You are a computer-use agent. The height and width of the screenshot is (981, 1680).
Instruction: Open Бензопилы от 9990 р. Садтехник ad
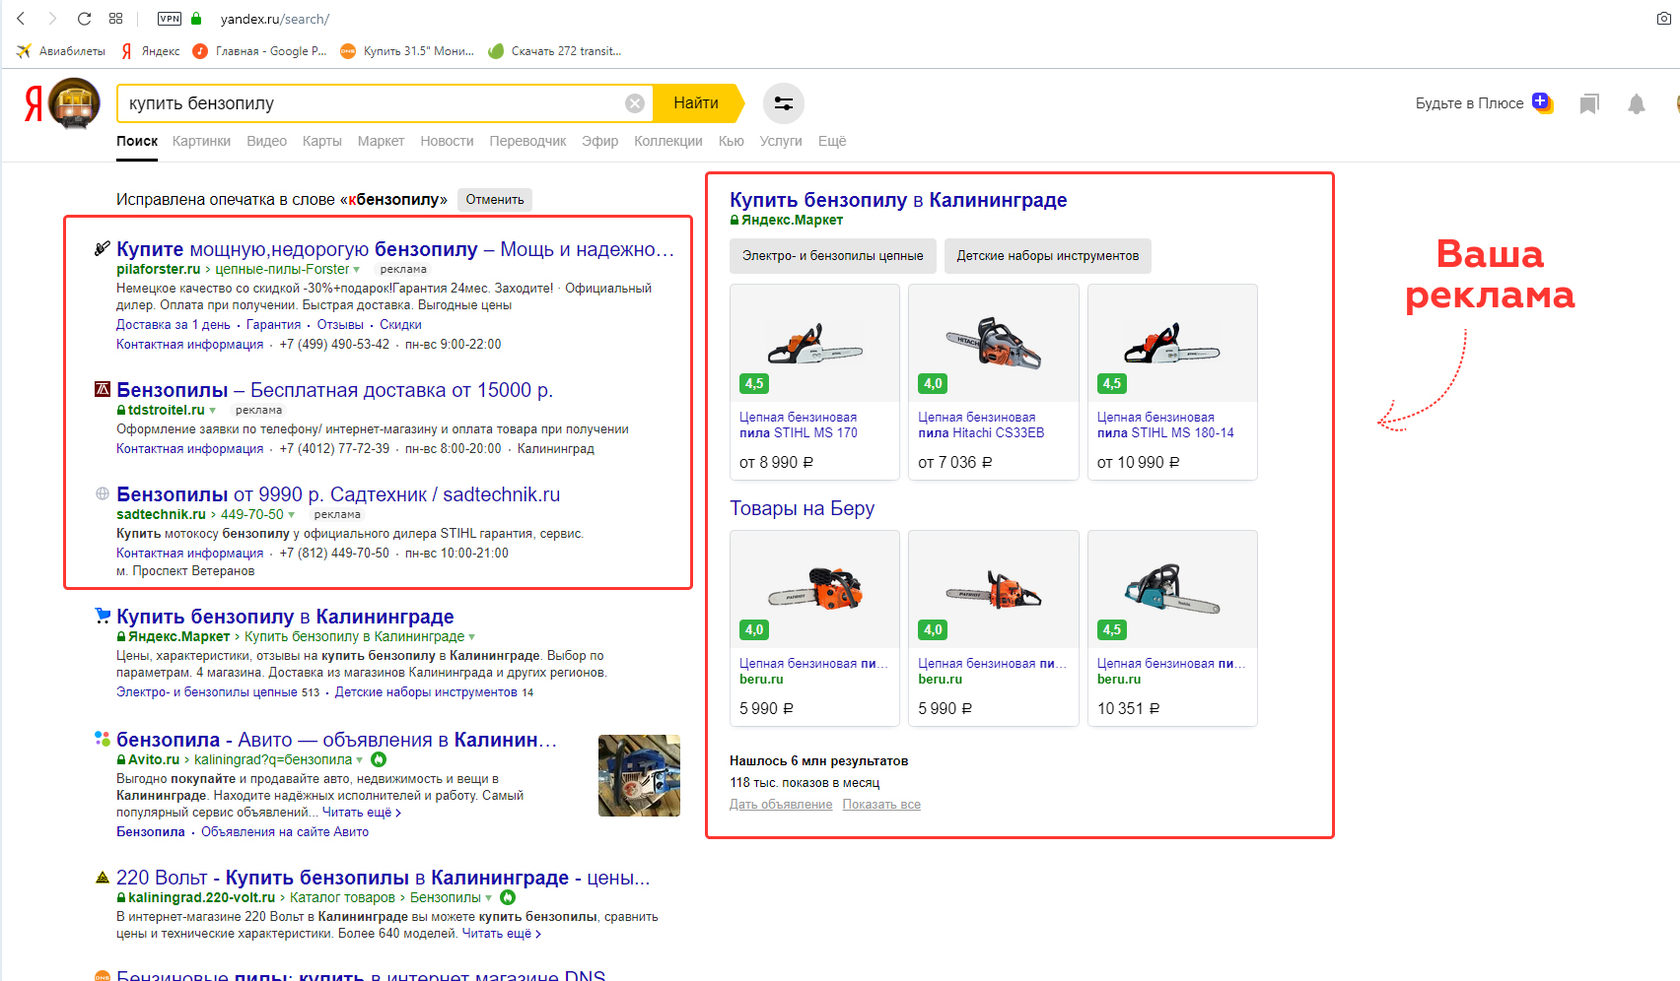point(338,494)
